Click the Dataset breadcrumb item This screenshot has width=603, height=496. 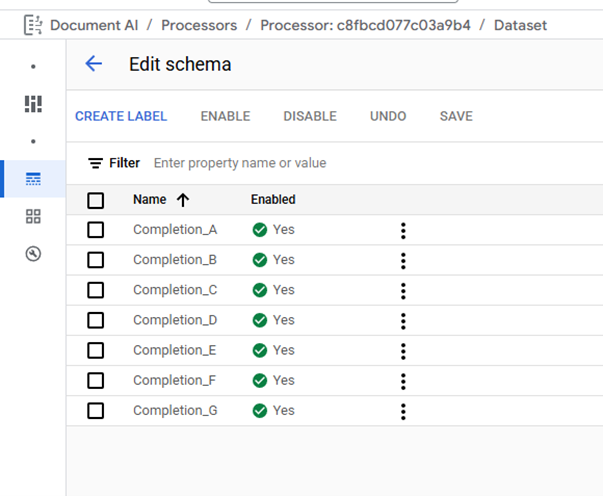coord(520,25)
